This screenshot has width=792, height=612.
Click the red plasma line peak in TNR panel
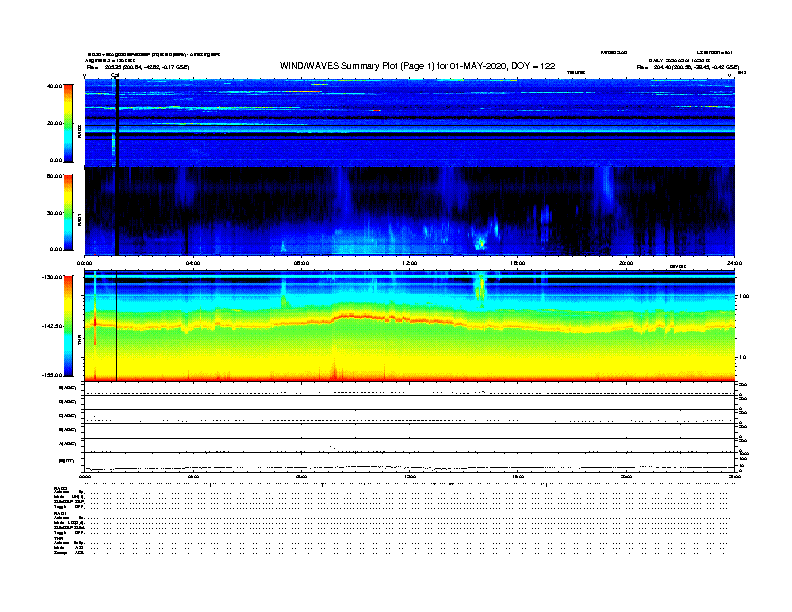click(354, 316)
